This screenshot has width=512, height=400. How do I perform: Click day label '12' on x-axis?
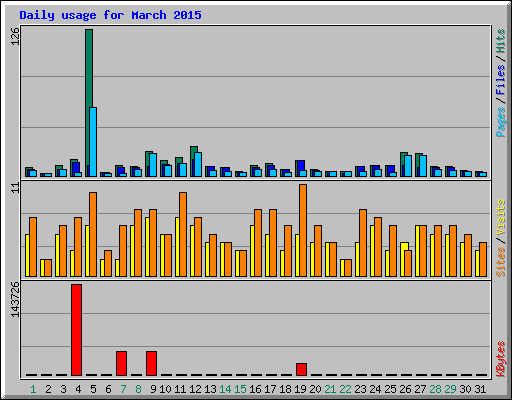pos(195,389)
